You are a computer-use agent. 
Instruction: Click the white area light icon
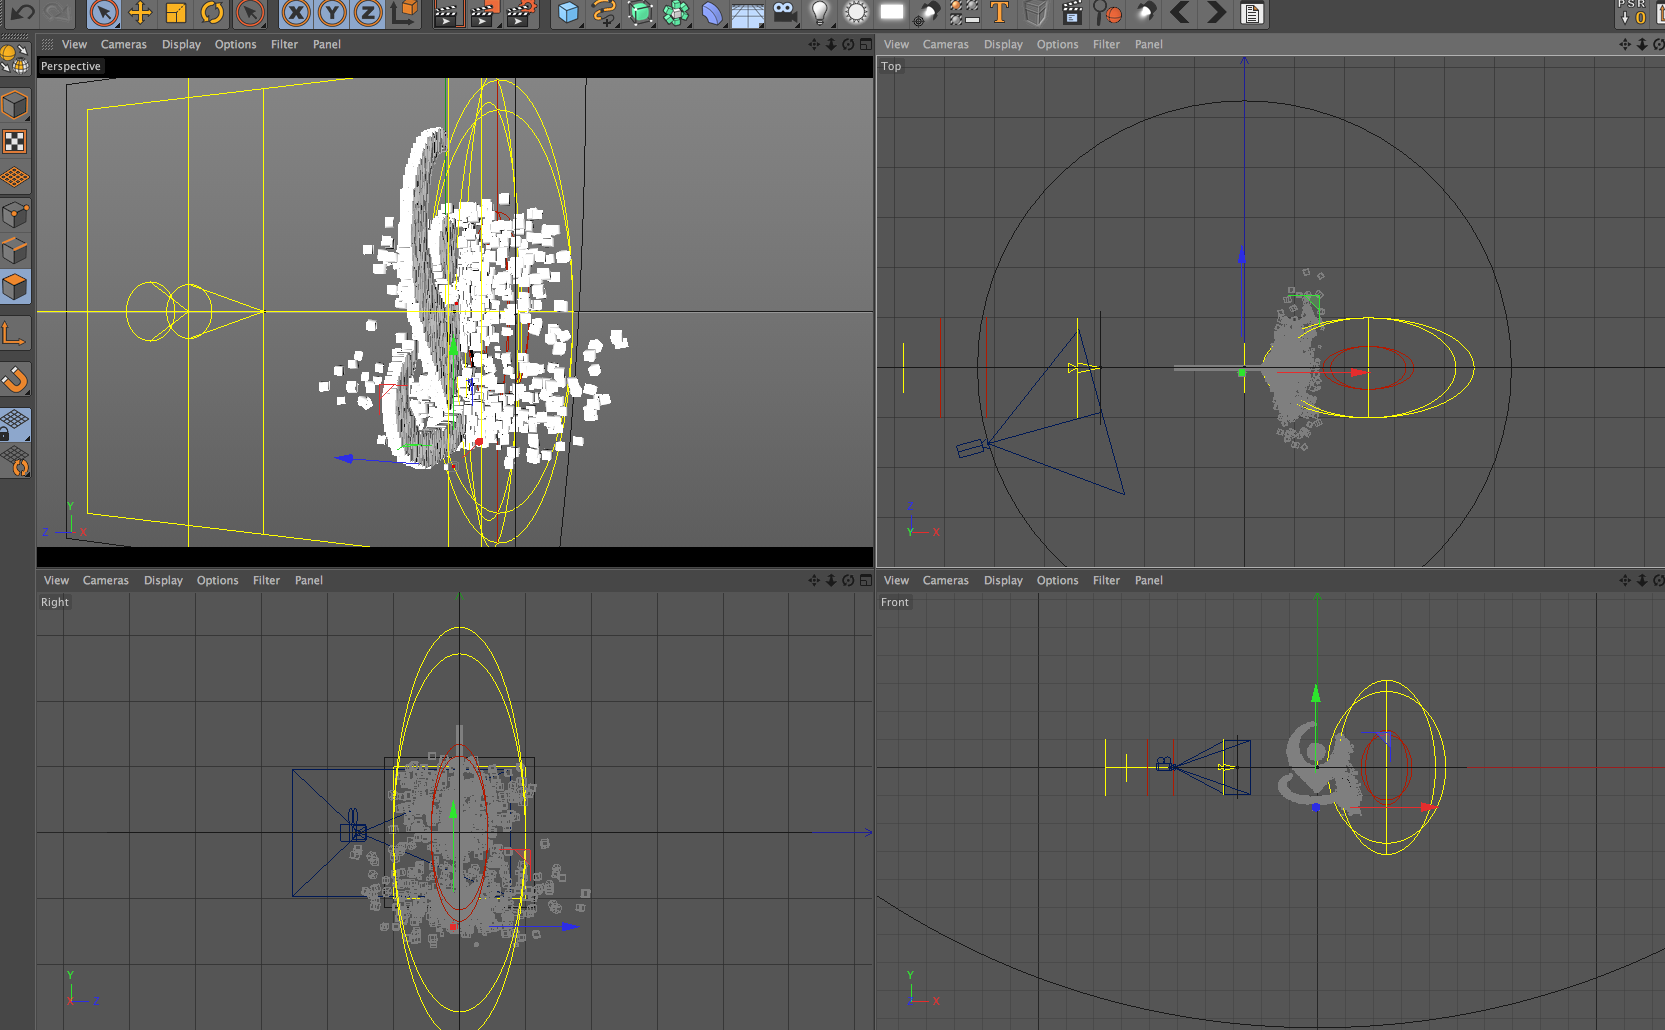pos(891,13)
